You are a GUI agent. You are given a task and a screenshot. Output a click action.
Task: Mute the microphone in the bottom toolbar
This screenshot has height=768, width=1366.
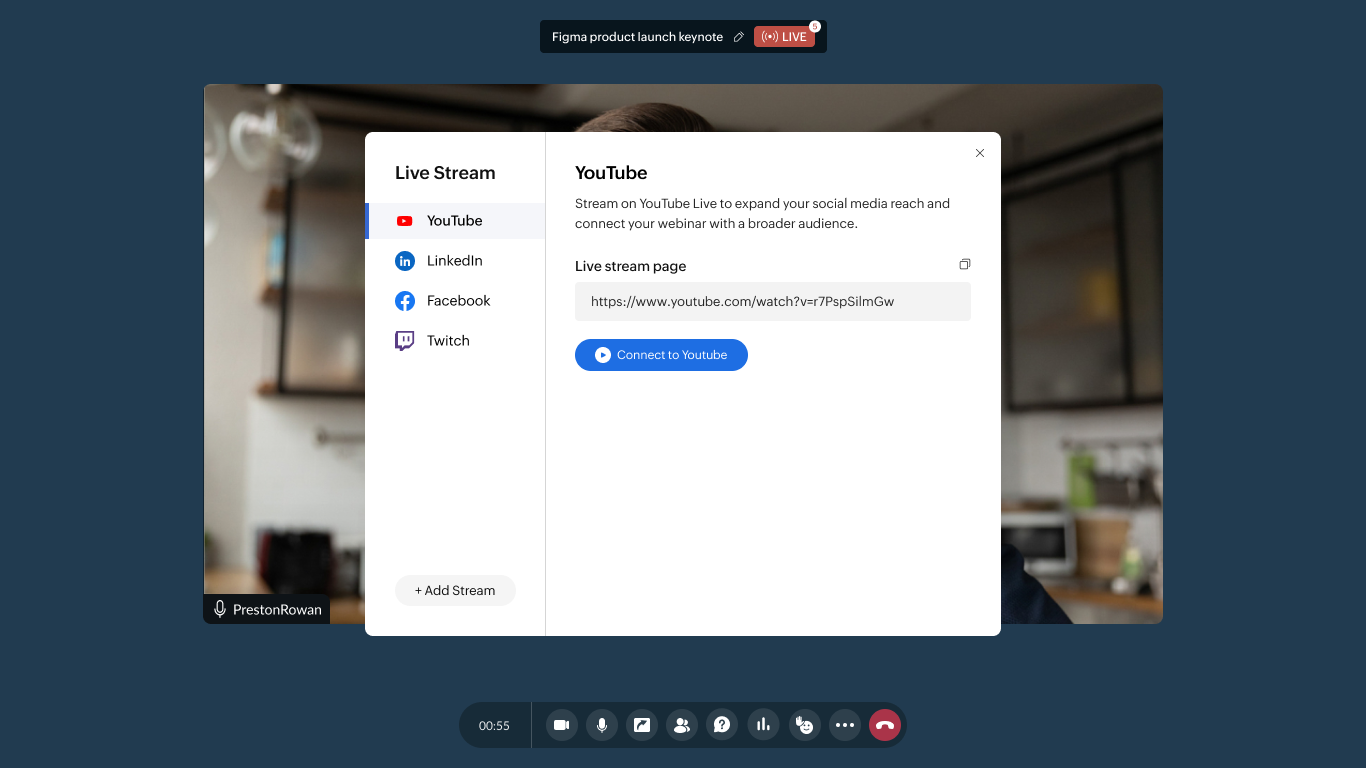coord(602,725)
